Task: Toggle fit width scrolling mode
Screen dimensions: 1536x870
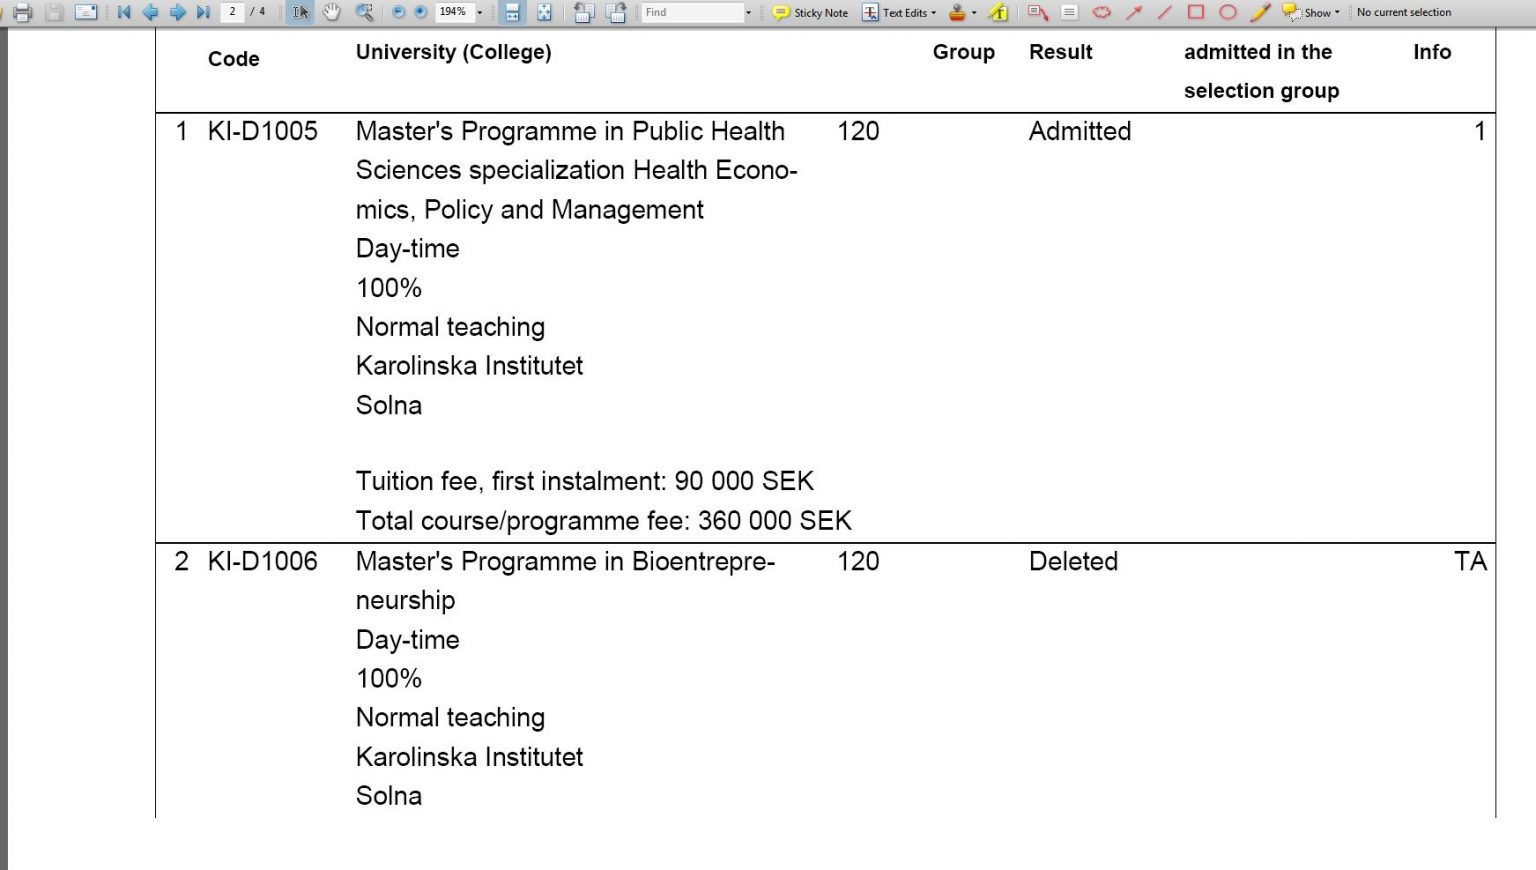Action: click(512, 13)
